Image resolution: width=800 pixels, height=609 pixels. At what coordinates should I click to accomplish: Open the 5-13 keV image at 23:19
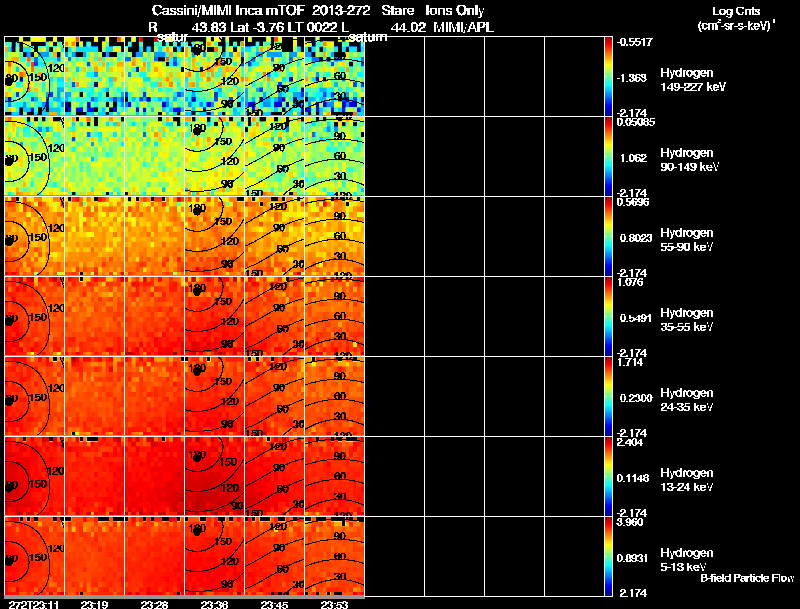[94, 556]
